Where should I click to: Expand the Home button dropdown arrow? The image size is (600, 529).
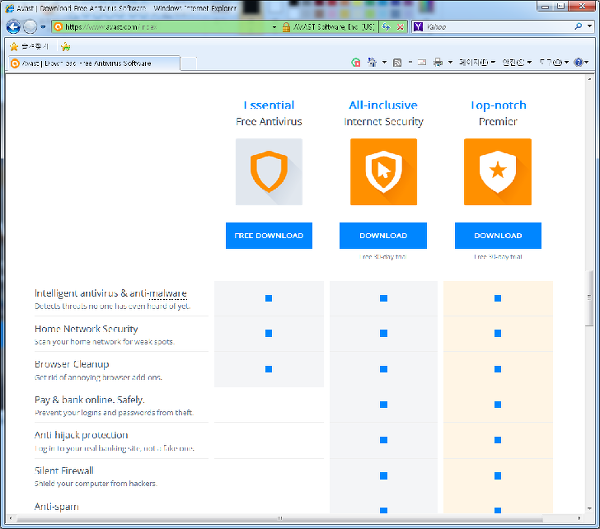384,62
